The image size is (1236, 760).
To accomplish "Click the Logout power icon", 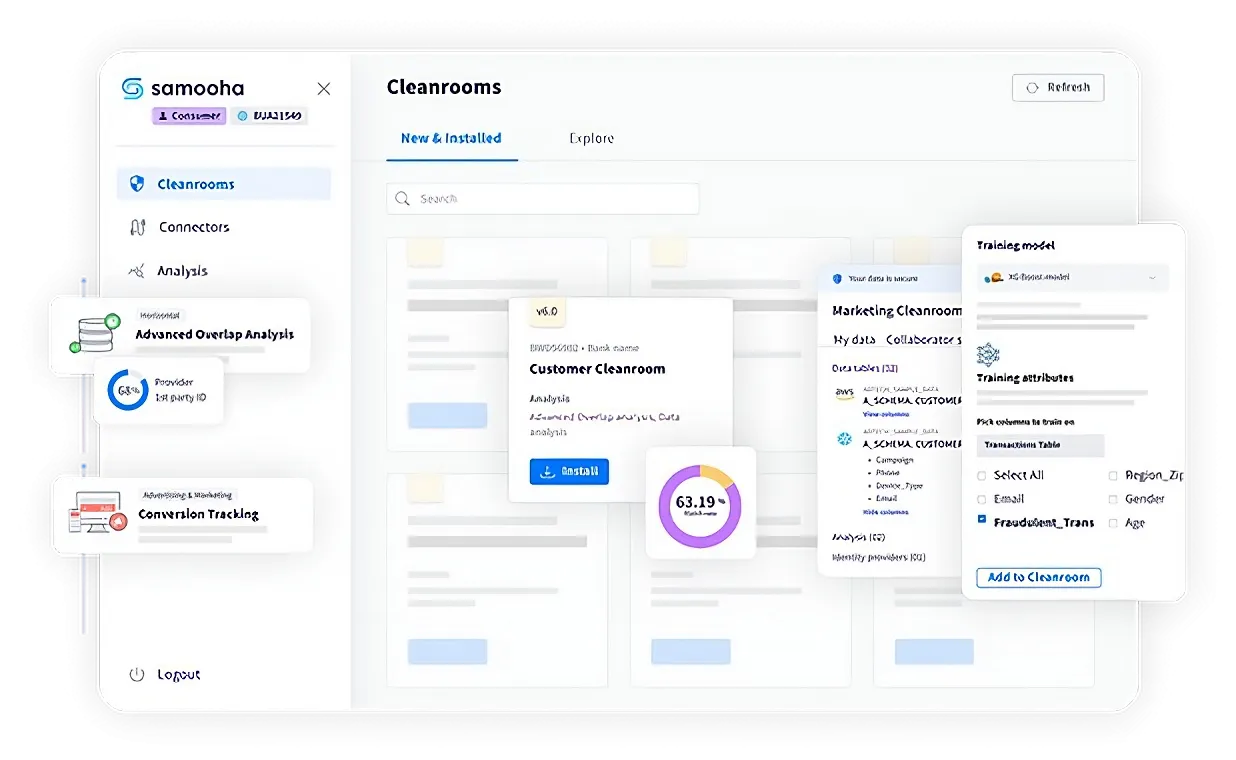I will click(137, 675).
